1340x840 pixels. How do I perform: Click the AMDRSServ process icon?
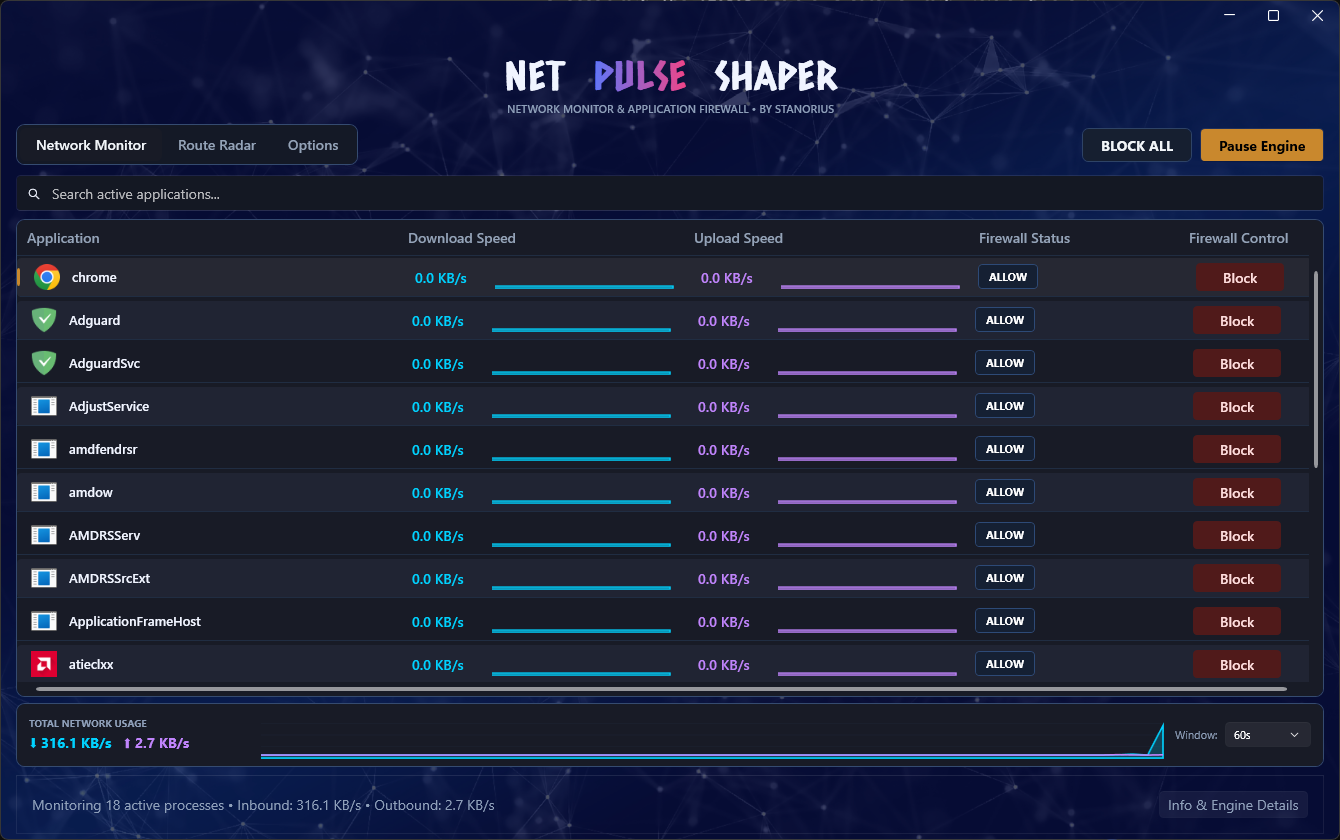(43, 535)
